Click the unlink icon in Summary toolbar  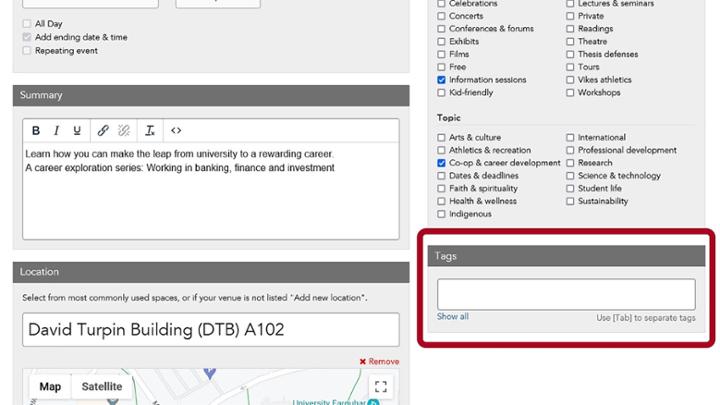point(124,130)
